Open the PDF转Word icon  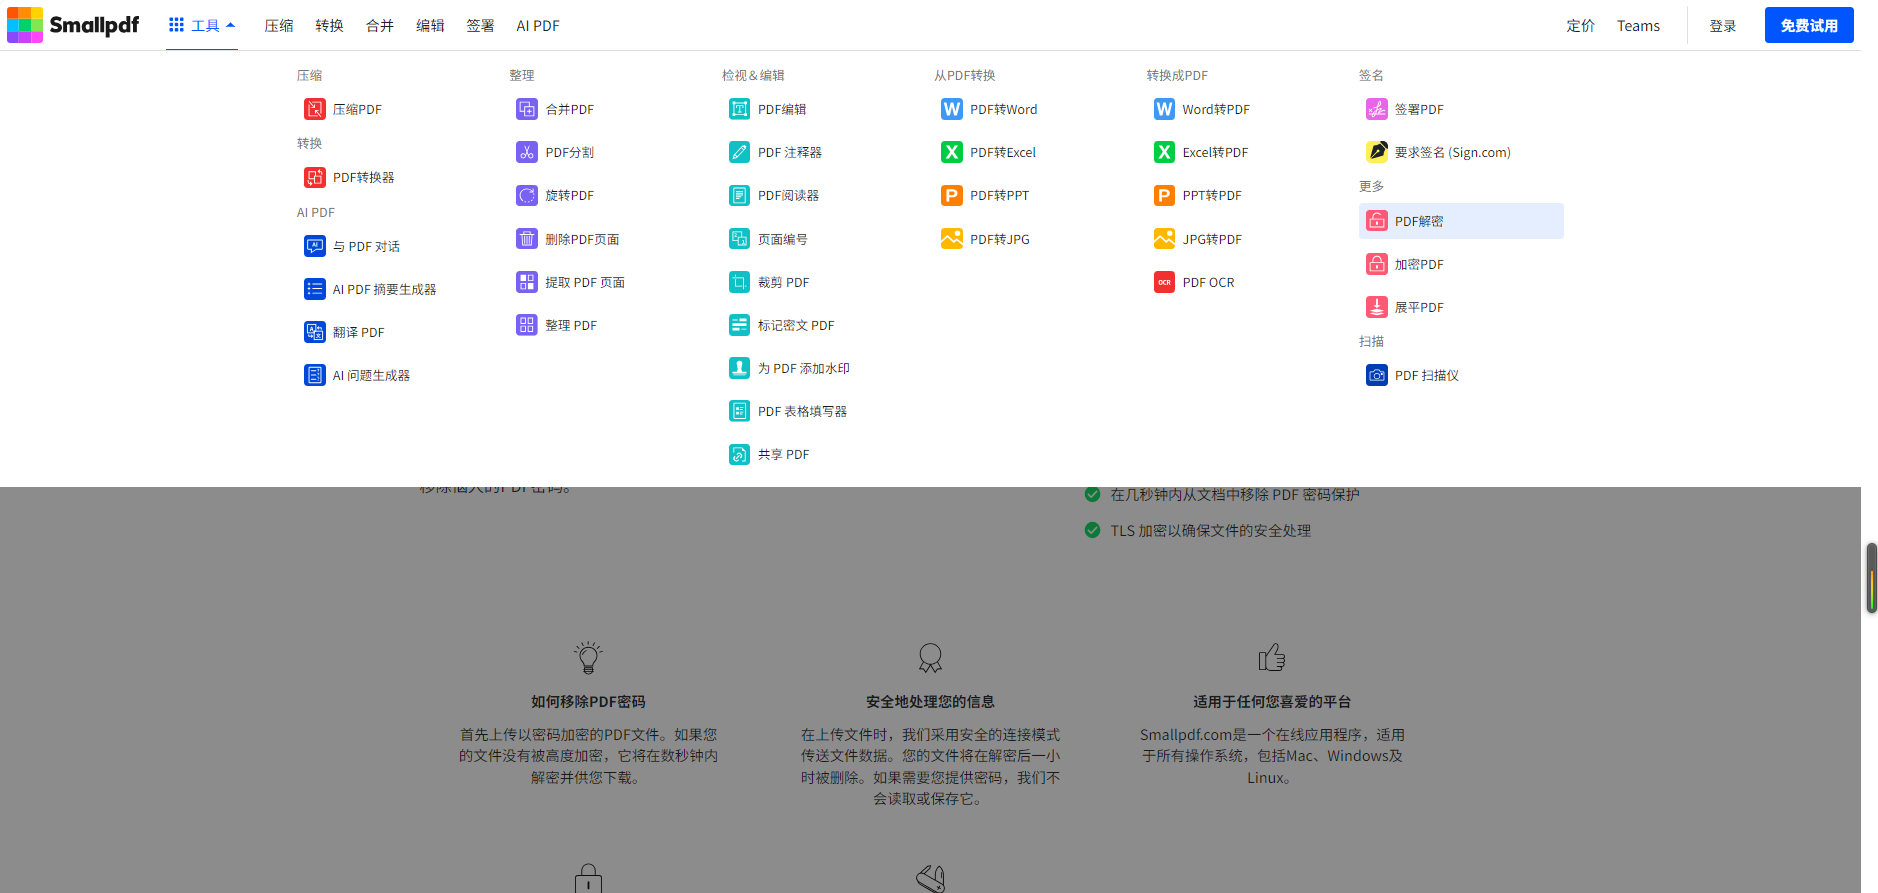pyautogui.click(x=952, y=109)
